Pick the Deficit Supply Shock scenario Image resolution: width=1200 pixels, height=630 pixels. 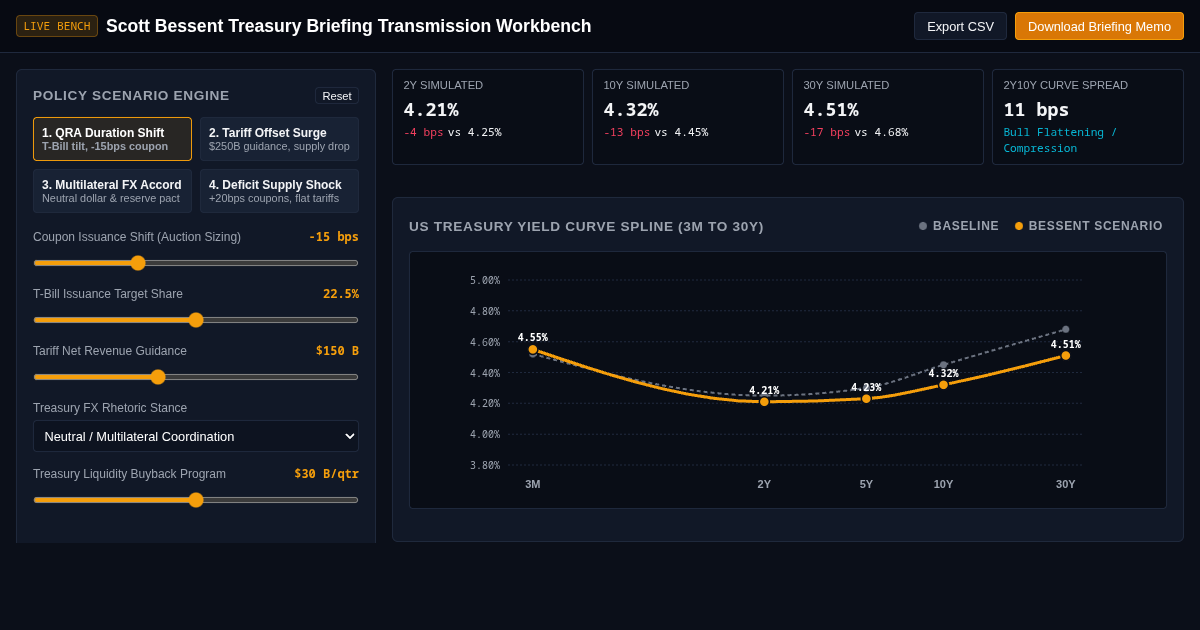coord(279,191)
